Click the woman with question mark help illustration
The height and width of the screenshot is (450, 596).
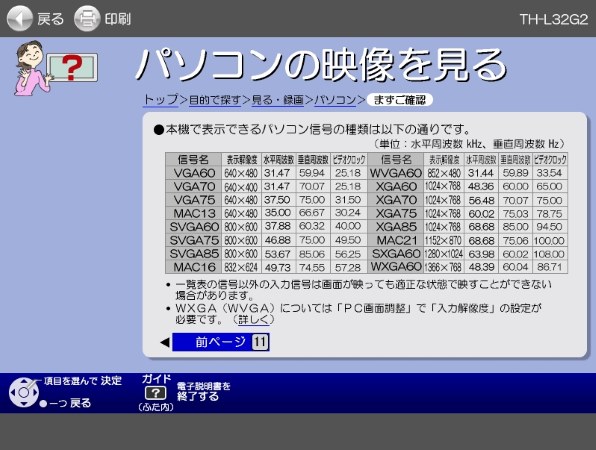point(56,68)
